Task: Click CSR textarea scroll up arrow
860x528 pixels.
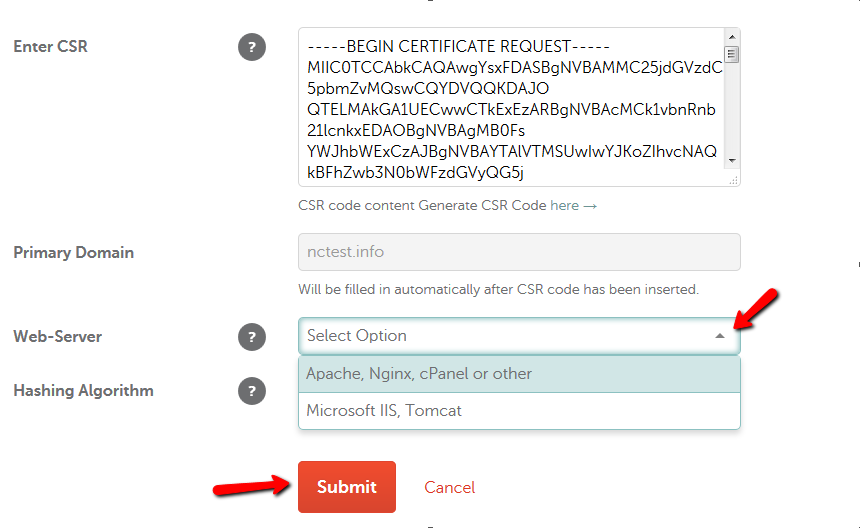Action: coord(732,37)
